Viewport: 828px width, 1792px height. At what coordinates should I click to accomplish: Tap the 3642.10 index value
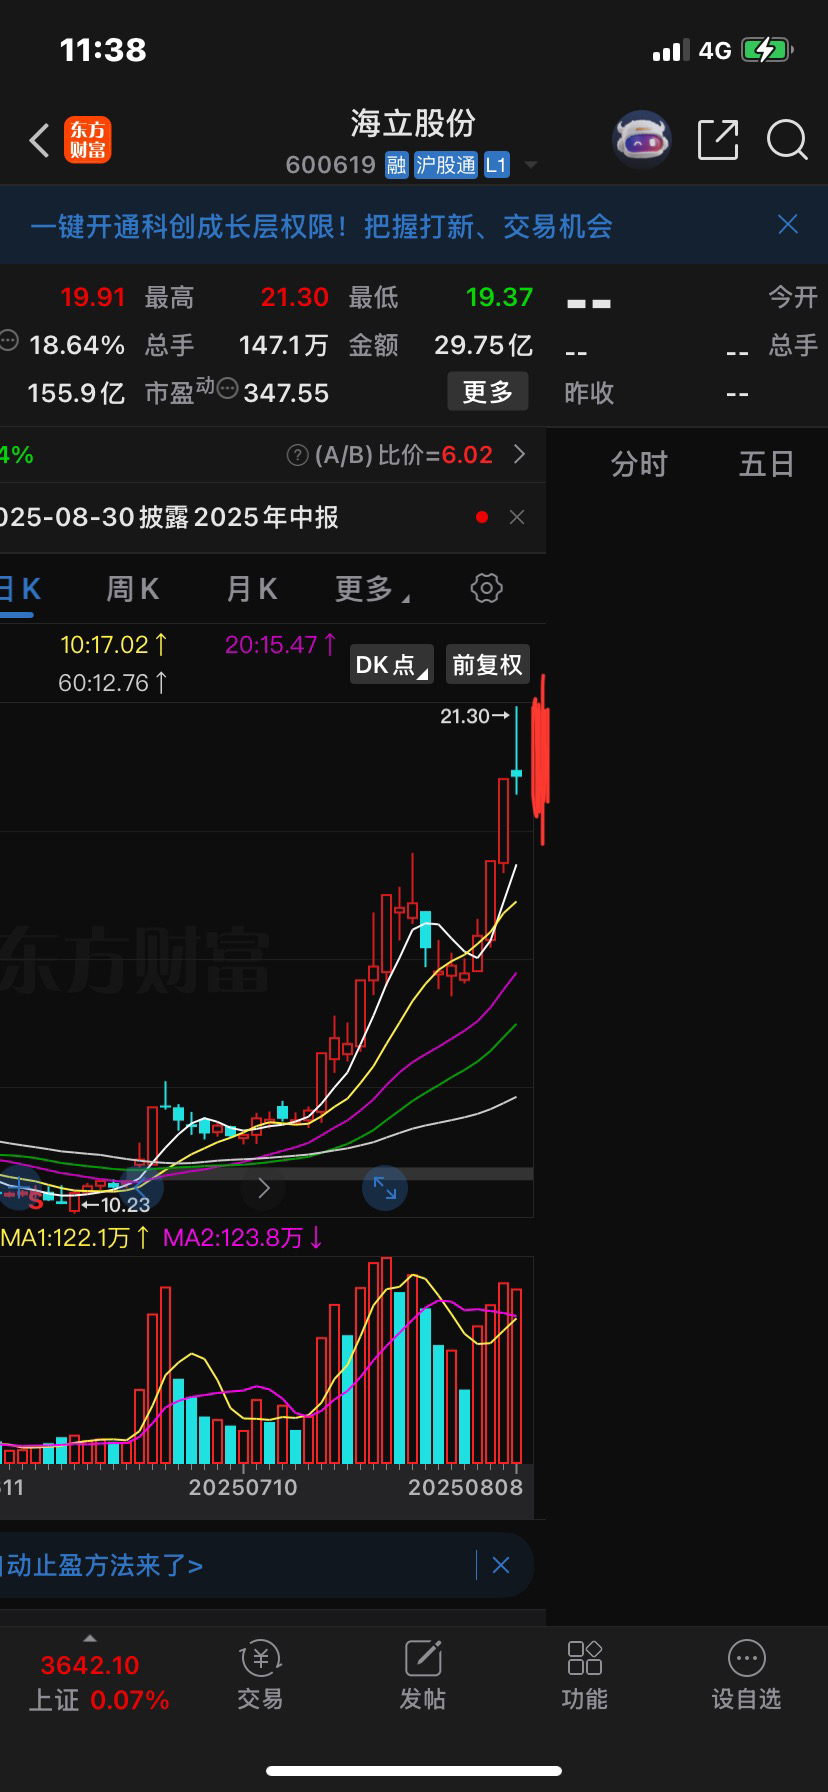pyautogui.click(x=90, y=1665)
